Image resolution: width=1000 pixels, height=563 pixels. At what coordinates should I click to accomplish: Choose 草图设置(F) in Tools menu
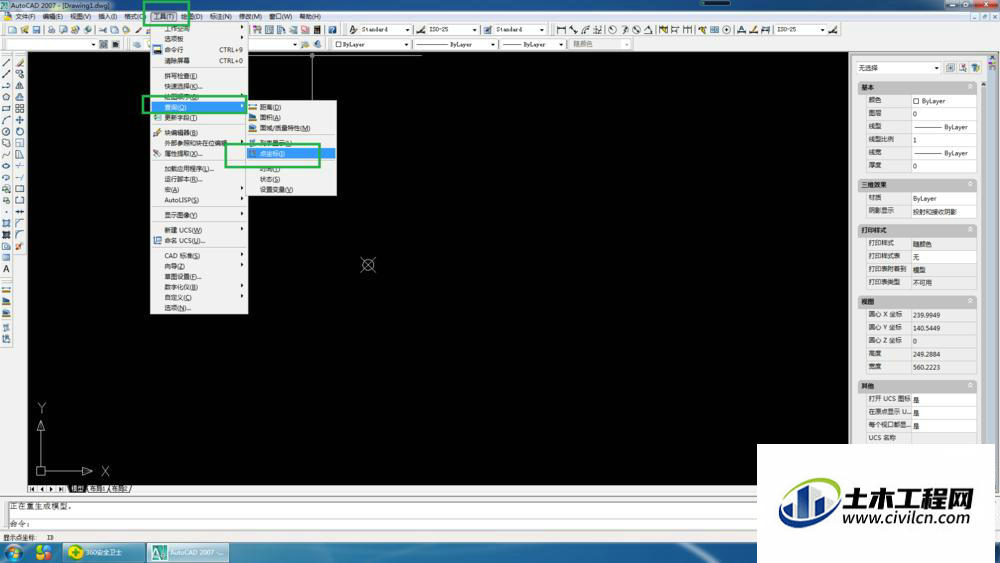click(199, 277)
